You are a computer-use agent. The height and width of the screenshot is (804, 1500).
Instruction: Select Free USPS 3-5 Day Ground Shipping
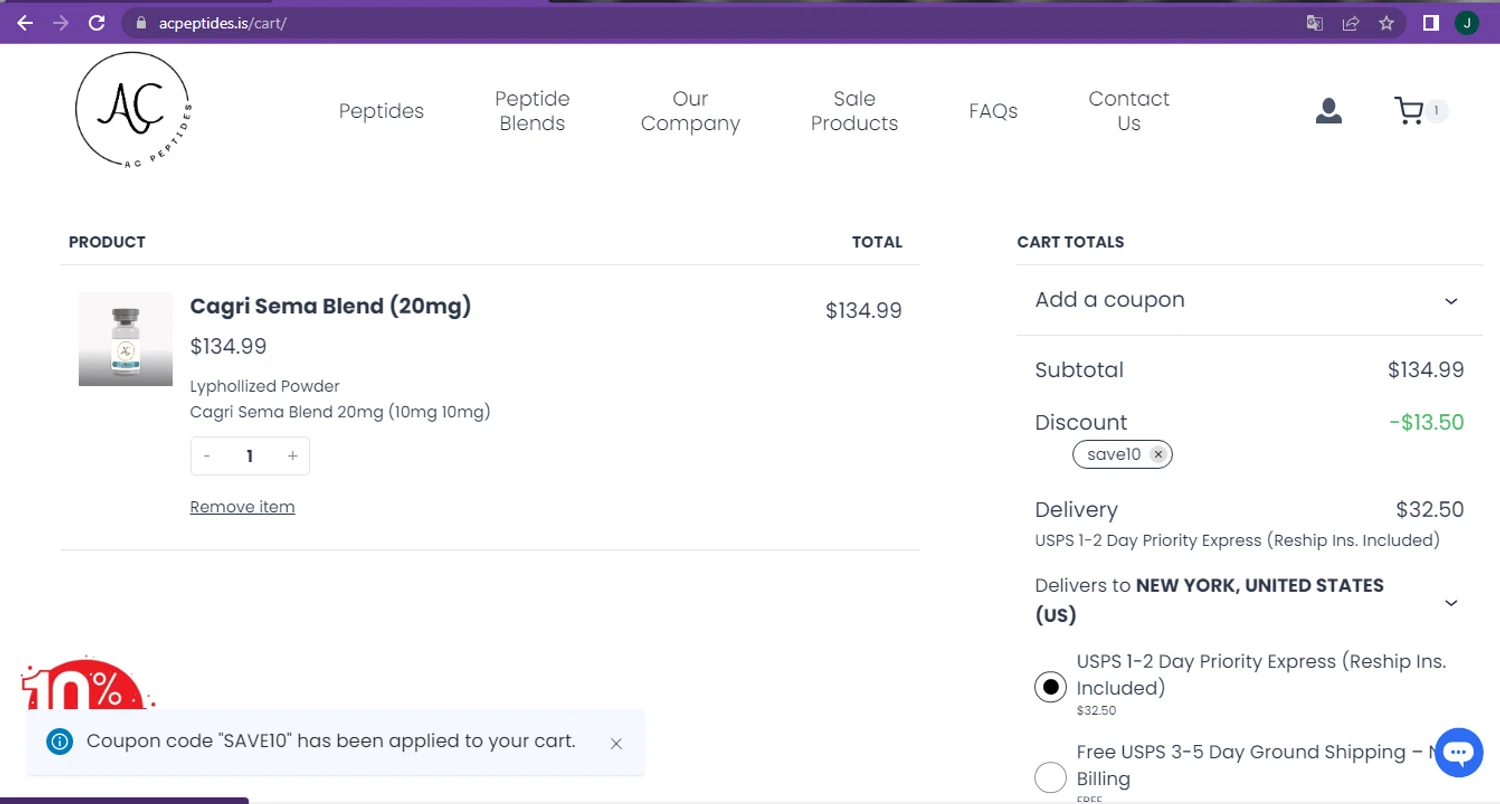click(1050, 777)
